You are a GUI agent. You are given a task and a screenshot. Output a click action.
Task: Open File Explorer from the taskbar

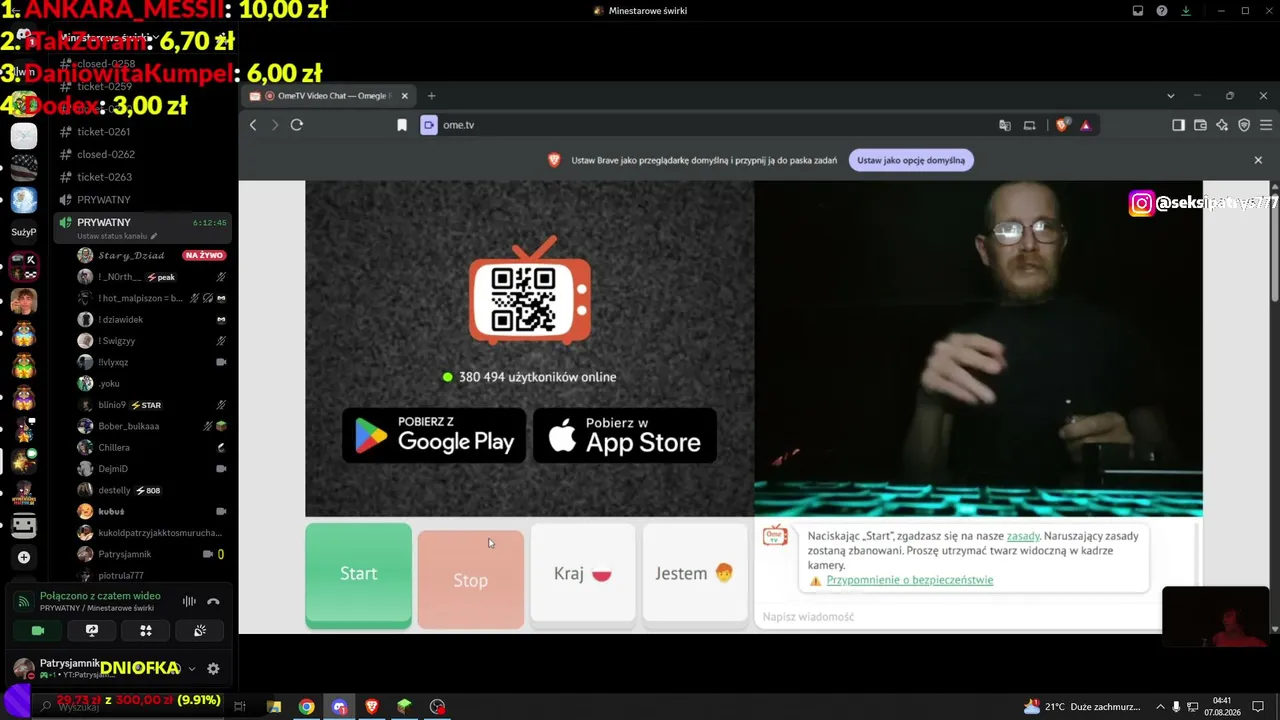(274, 707)
